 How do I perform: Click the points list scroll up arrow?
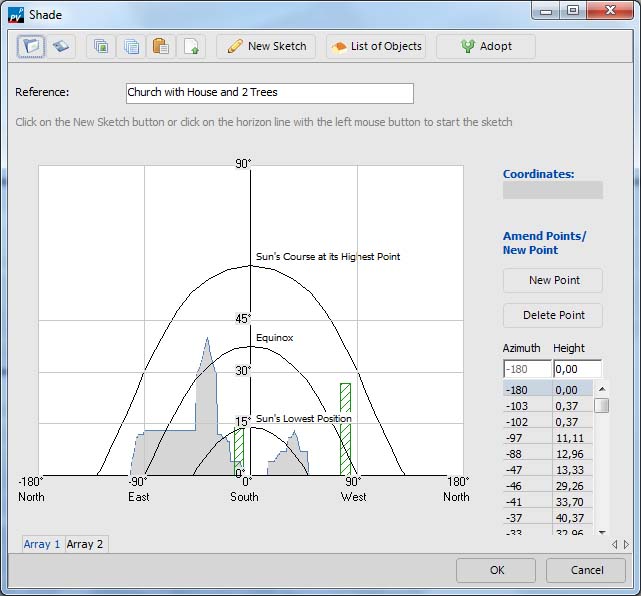pos(602,389)
